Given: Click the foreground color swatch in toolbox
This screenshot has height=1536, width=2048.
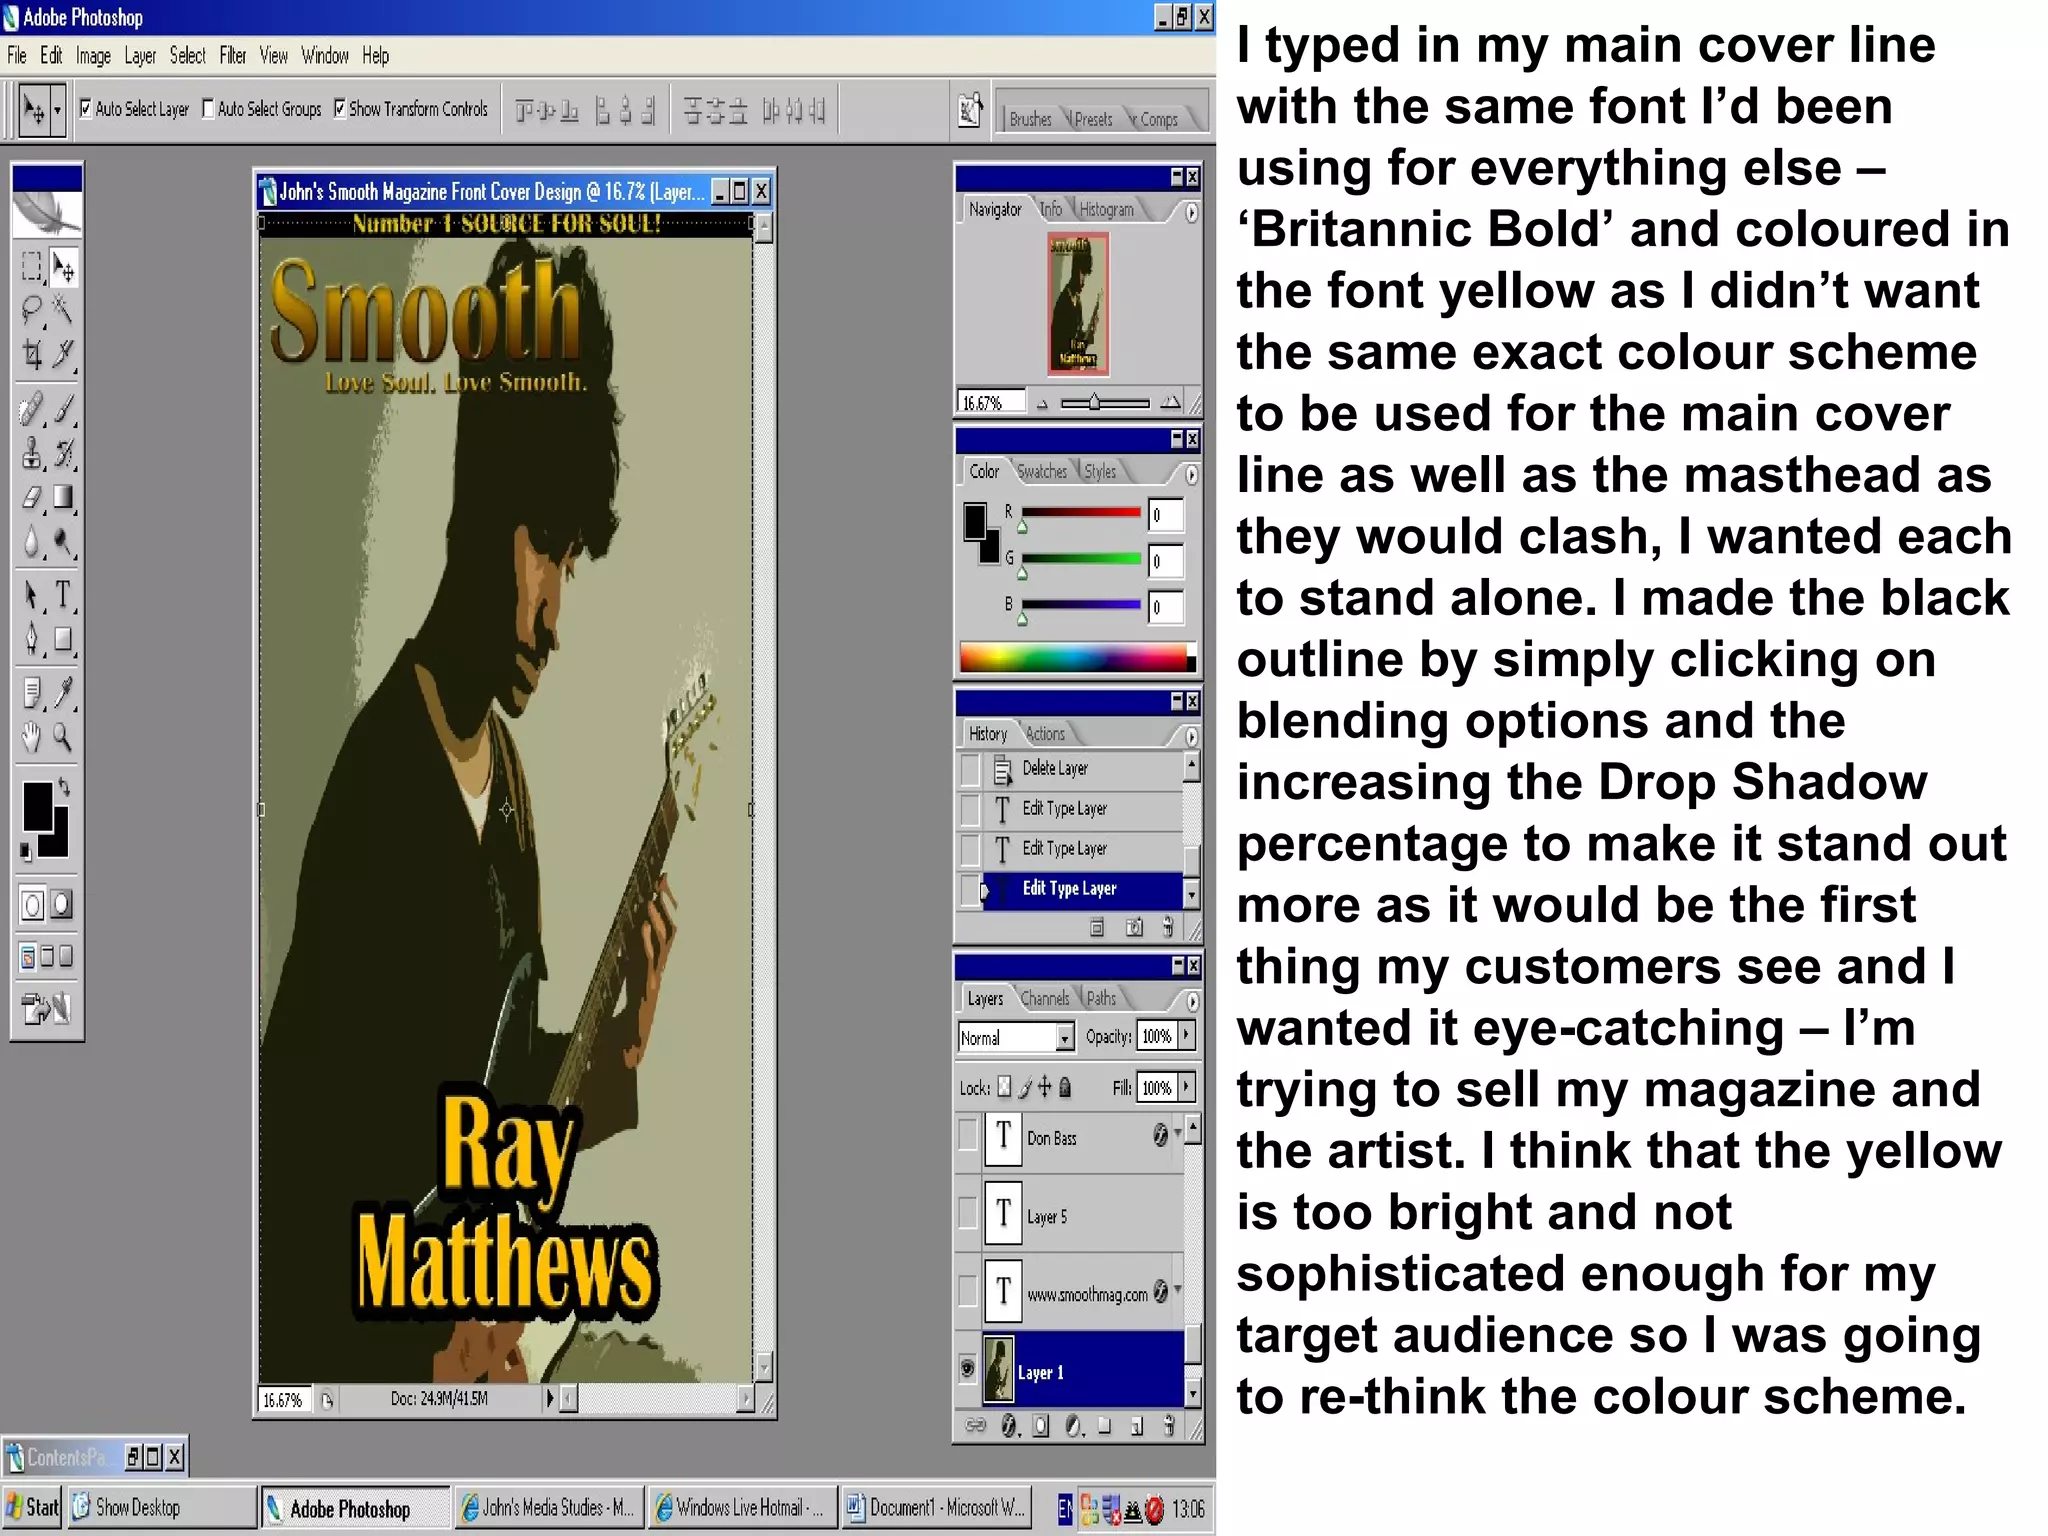Looking at the screenshot, I should tap(38, 806).
